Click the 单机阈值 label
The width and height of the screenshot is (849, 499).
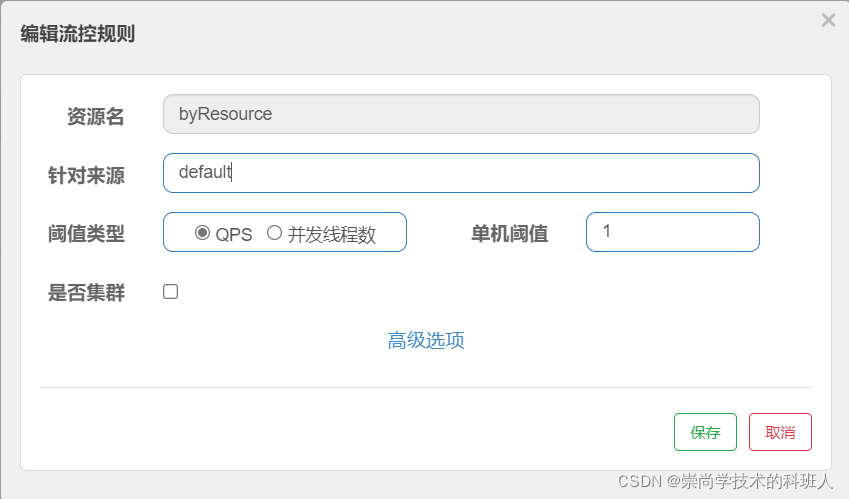(509, 234)
